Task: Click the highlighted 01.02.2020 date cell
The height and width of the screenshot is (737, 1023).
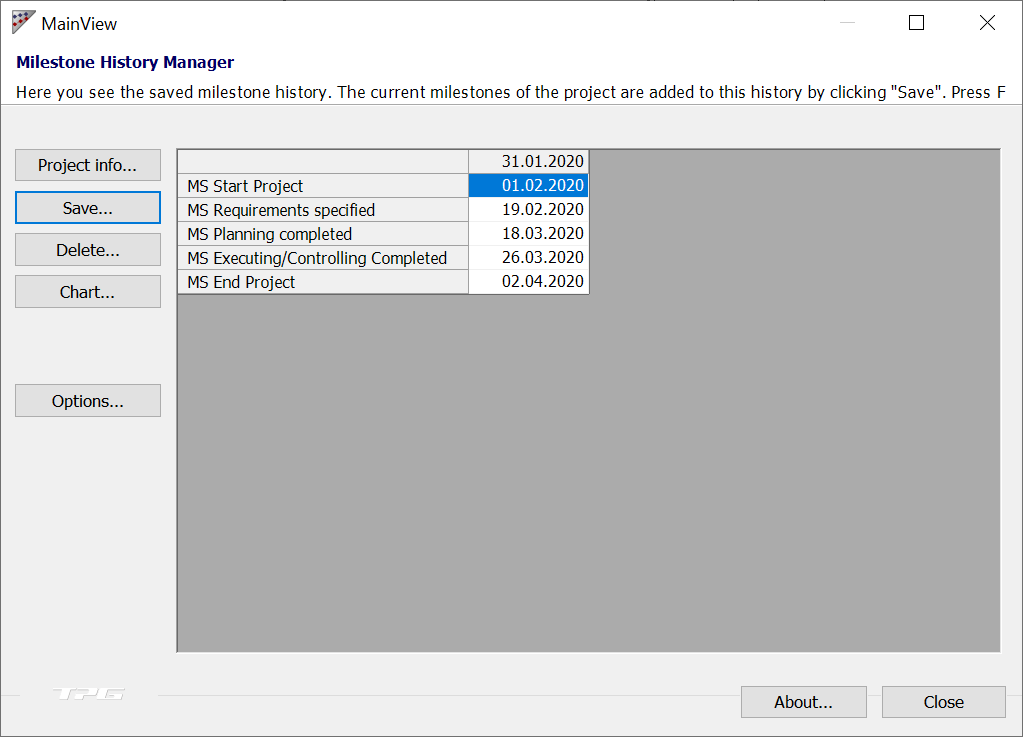Action: (x=528, y=185)
